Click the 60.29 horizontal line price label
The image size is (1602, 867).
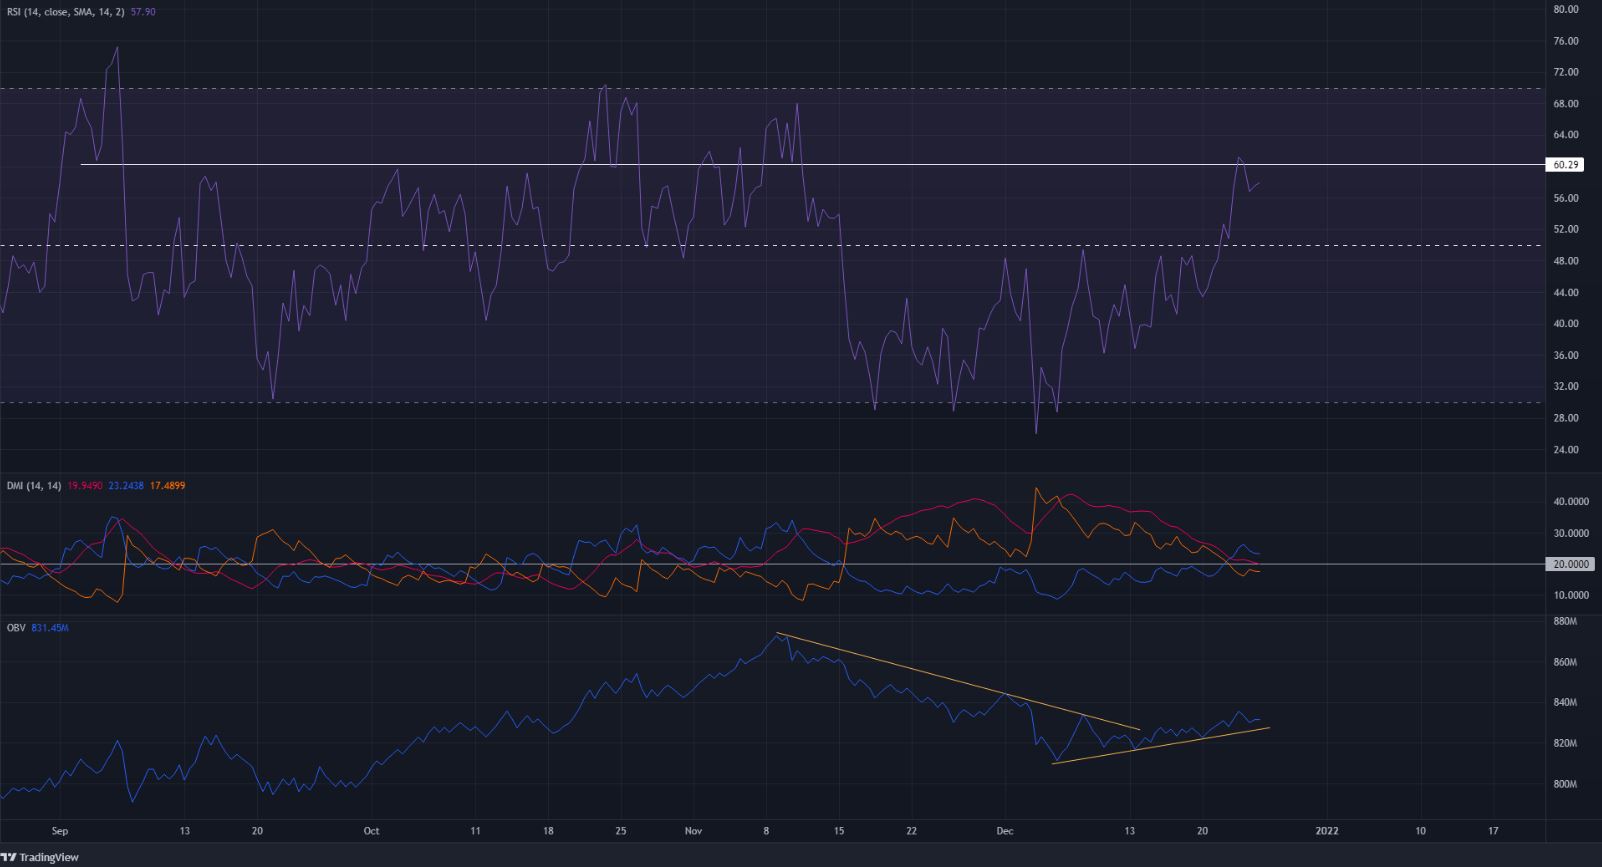[1563, 165]
